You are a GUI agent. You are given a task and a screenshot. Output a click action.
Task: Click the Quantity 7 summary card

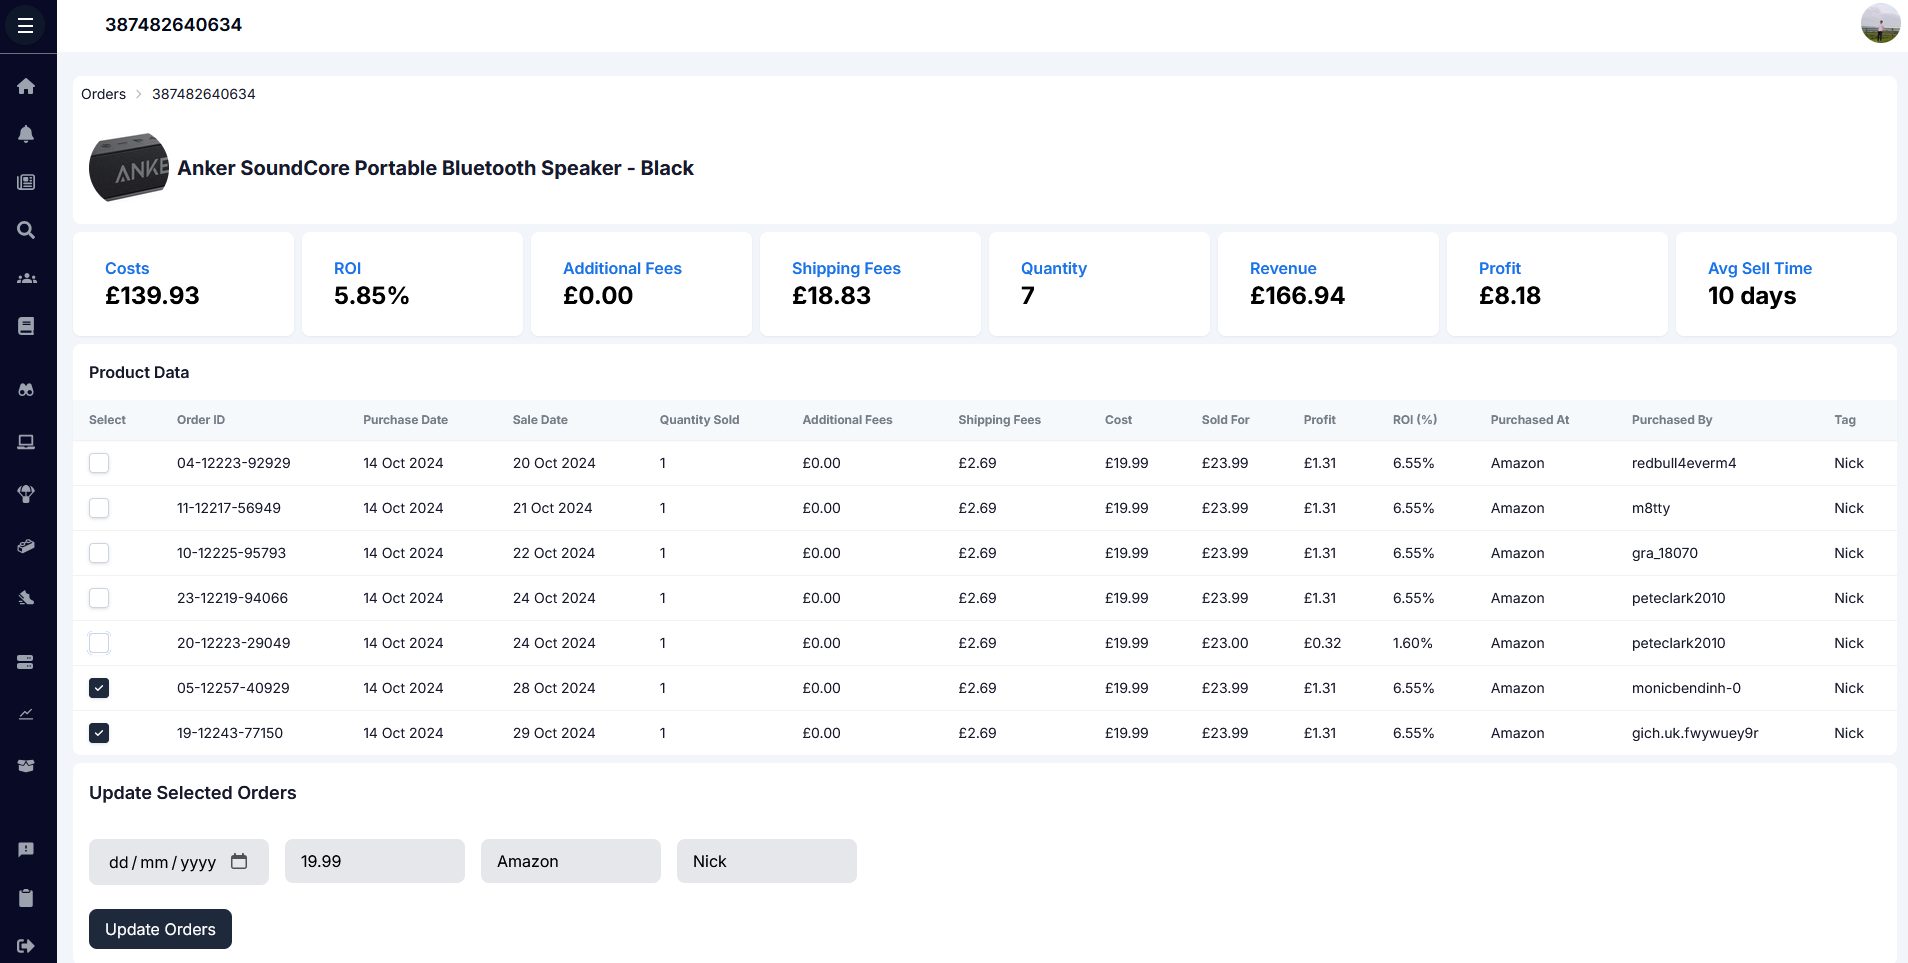click(x=1099, y=284)
